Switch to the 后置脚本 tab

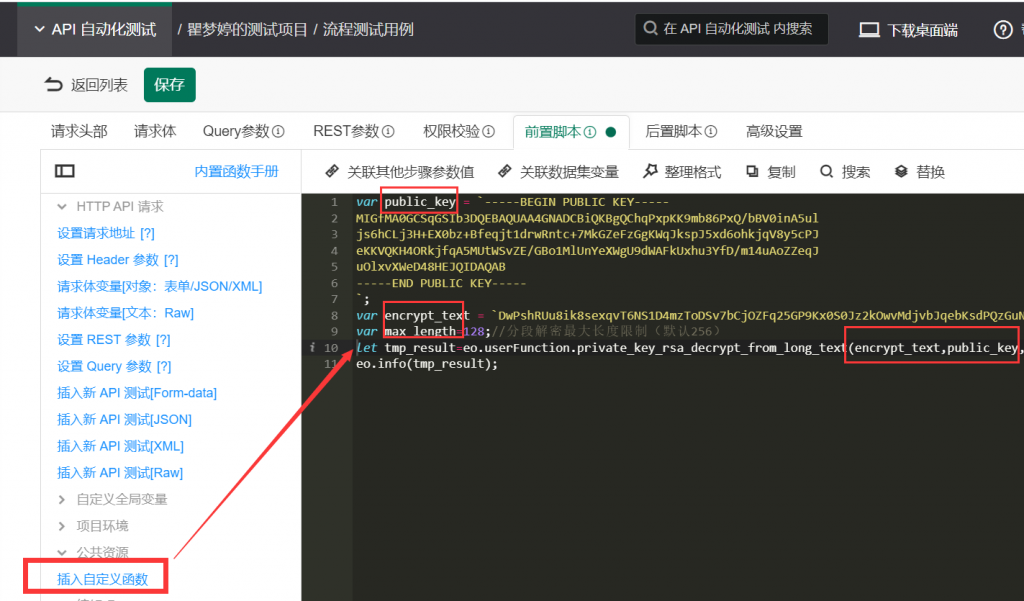click(681, 131)
